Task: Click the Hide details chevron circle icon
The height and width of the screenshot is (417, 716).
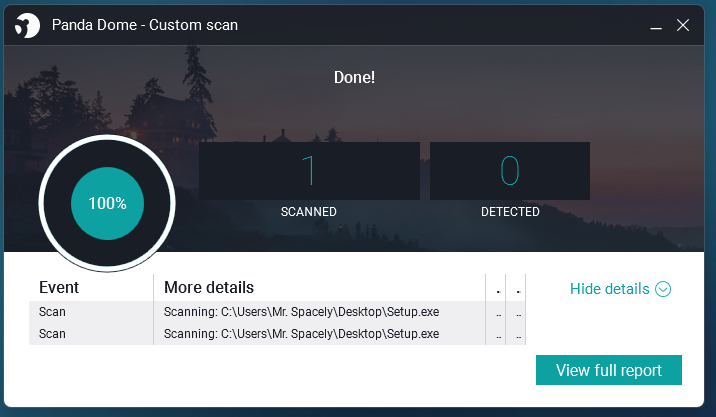Action: (x=663, y=289)
